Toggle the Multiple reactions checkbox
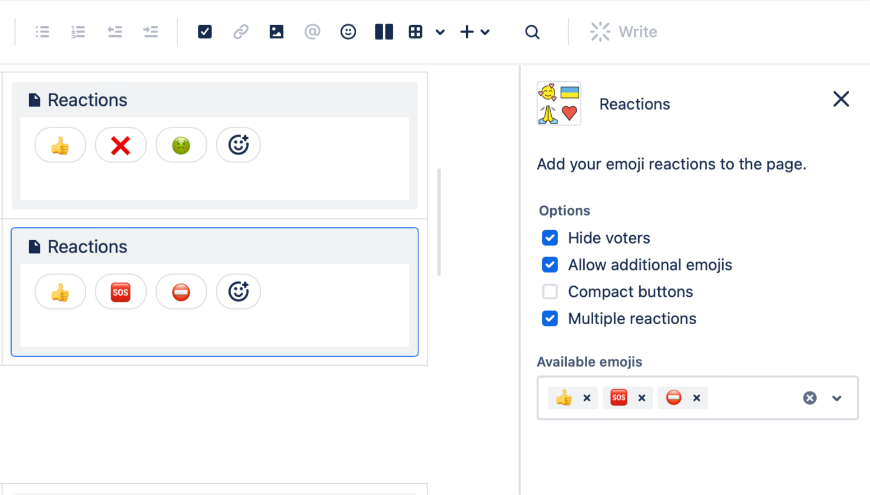 550,319
